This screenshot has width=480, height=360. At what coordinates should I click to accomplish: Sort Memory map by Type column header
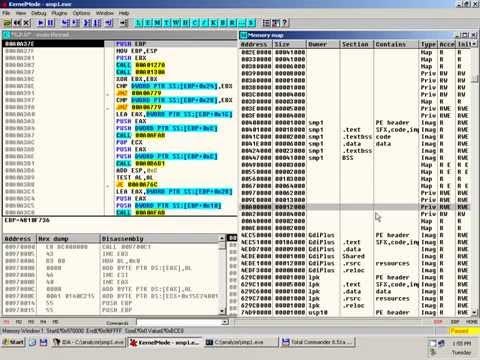pyautogui.click(x=429, y=44)
